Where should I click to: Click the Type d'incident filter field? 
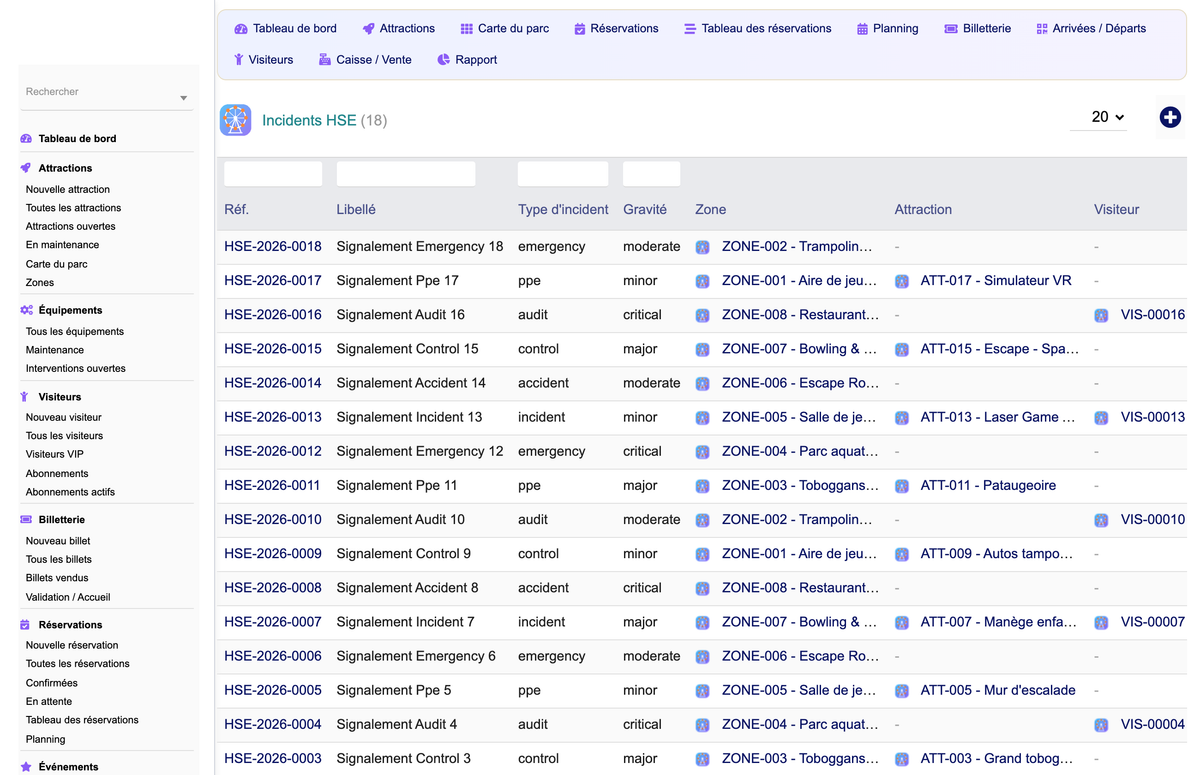(563, 174)
